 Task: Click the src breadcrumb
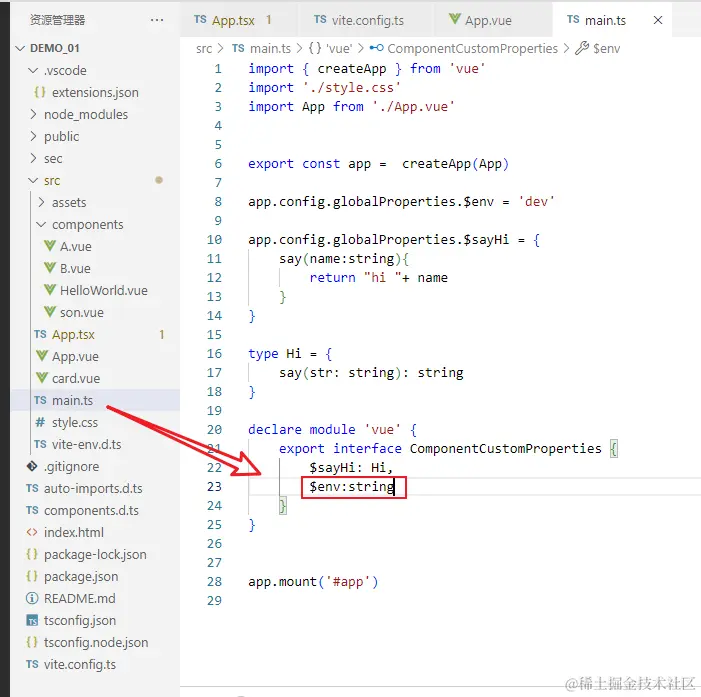pos(204,48)
